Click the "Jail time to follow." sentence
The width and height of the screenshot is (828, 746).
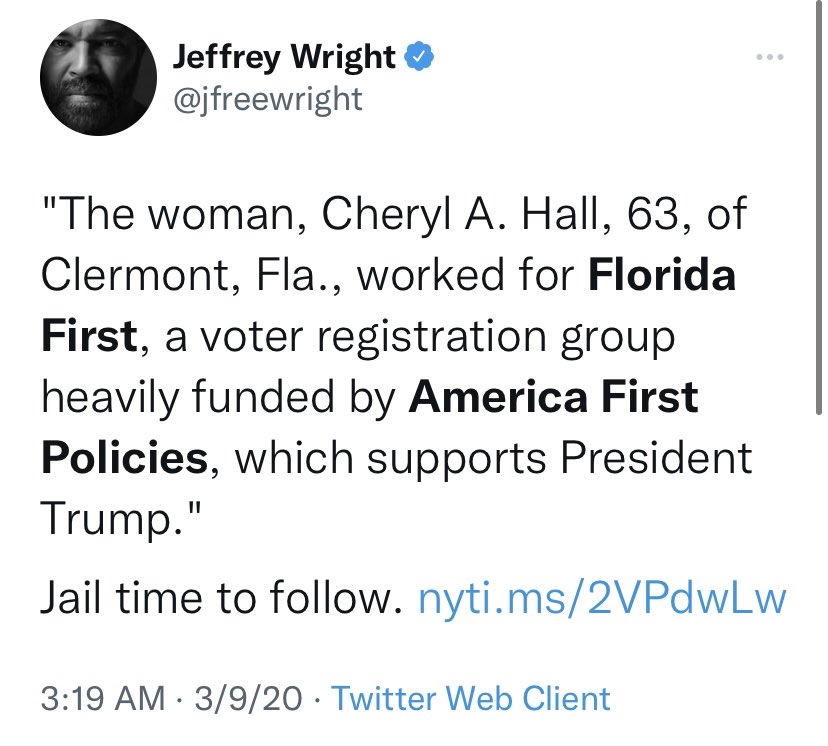coord(214,600)
